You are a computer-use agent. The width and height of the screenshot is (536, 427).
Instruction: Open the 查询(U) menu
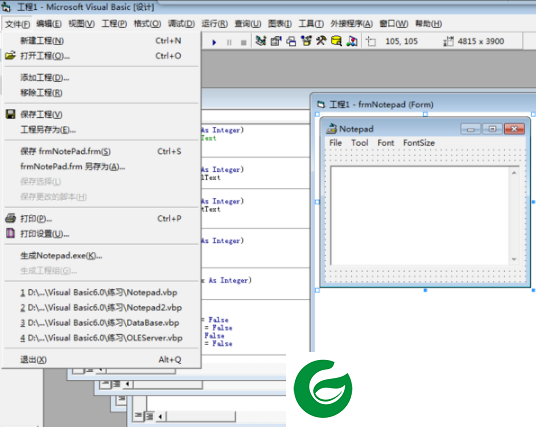click(x=248, y=24)
